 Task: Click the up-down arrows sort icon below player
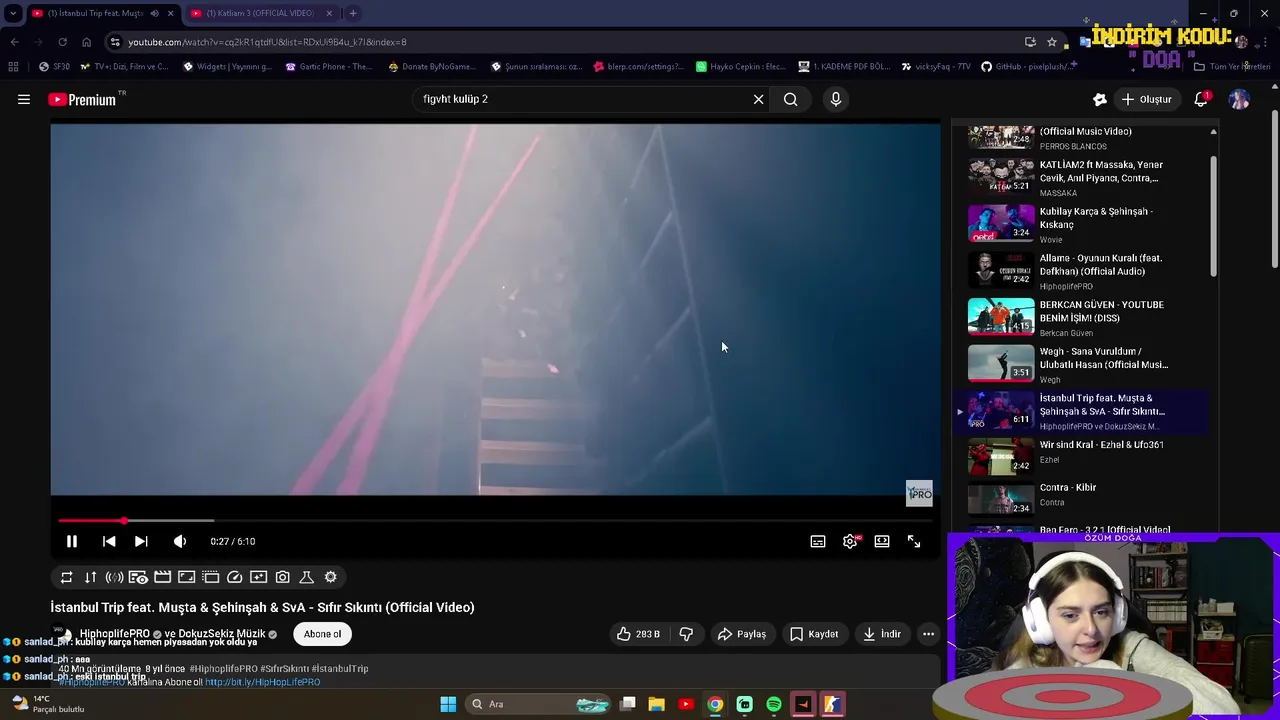point(90,577)
